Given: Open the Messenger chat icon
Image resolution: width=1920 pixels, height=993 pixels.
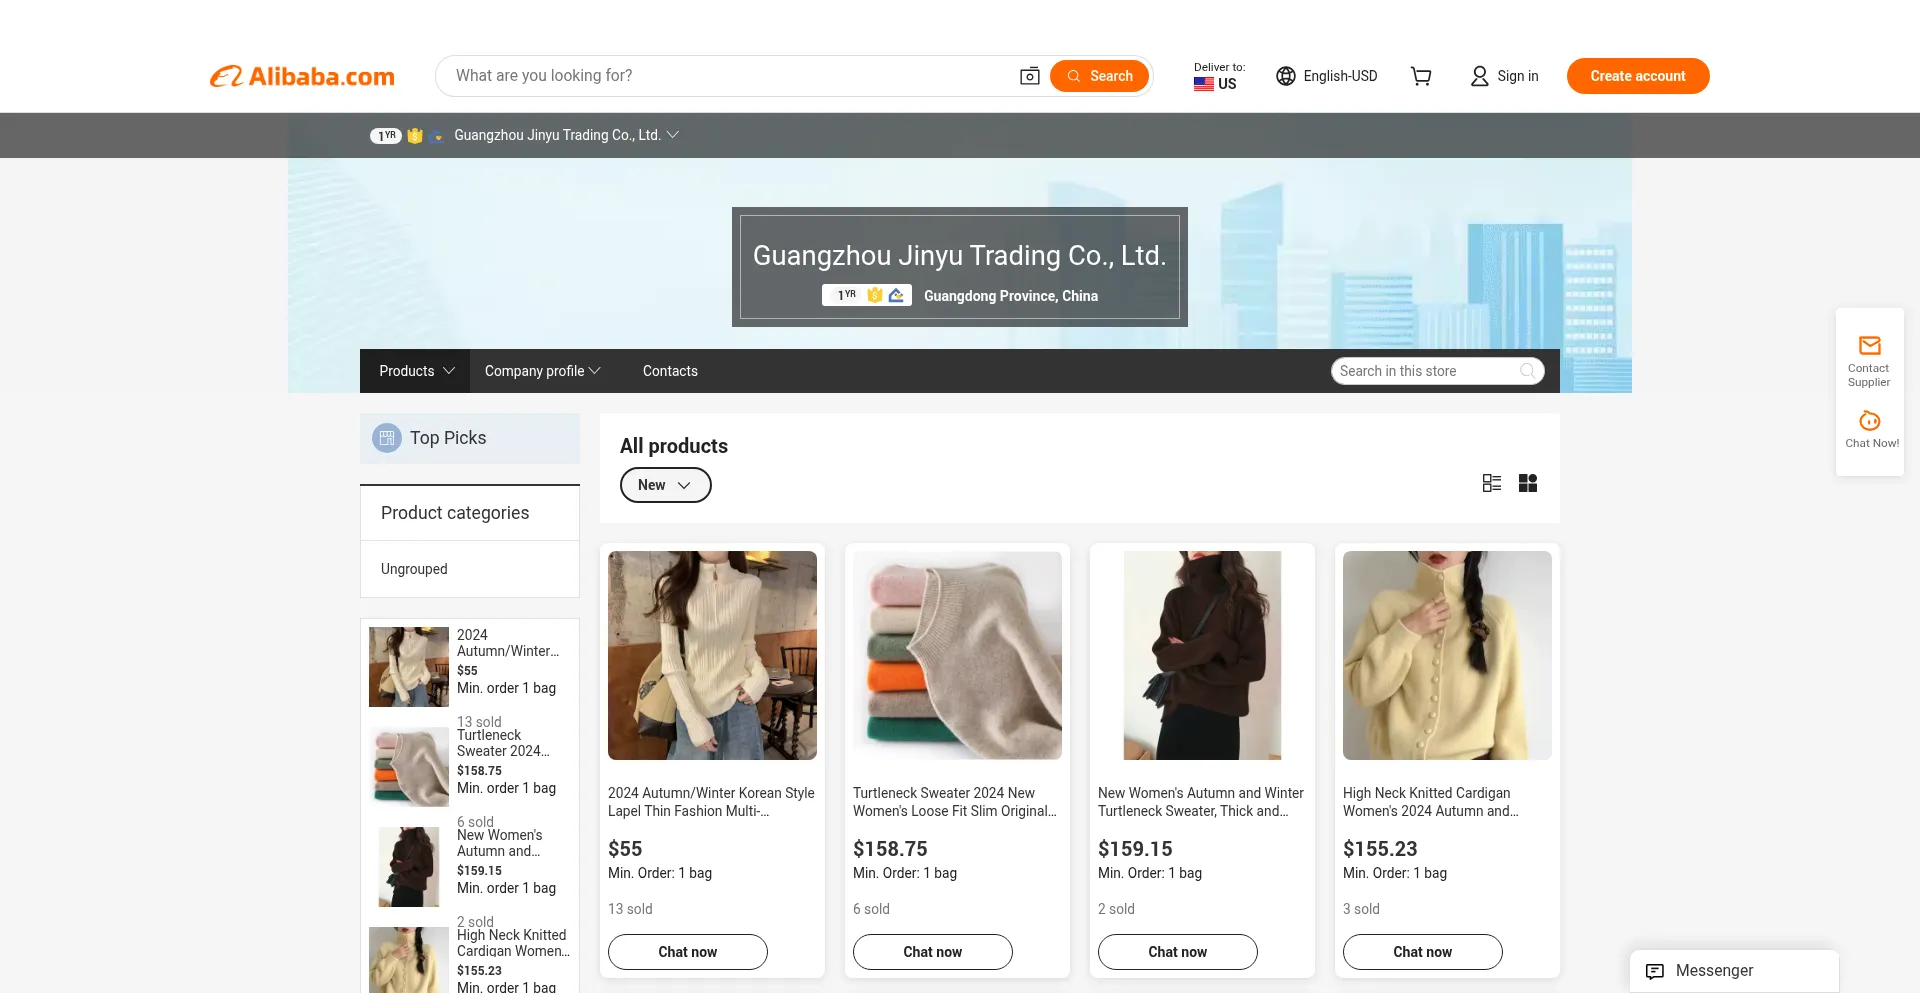Looking at the screenshot, I should [x=1655, y=971].
